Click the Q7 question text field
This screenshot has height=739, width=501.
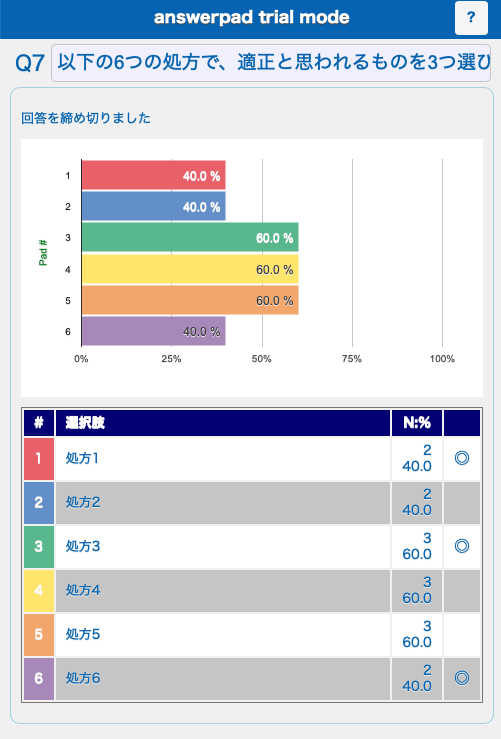[x=271, y=63]
